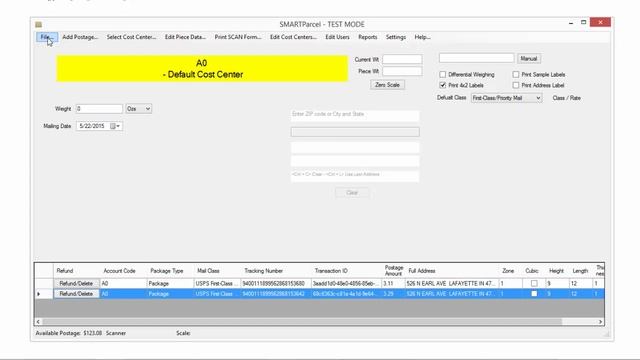Click the Tracking Number column header

click(x=263, y=271)
